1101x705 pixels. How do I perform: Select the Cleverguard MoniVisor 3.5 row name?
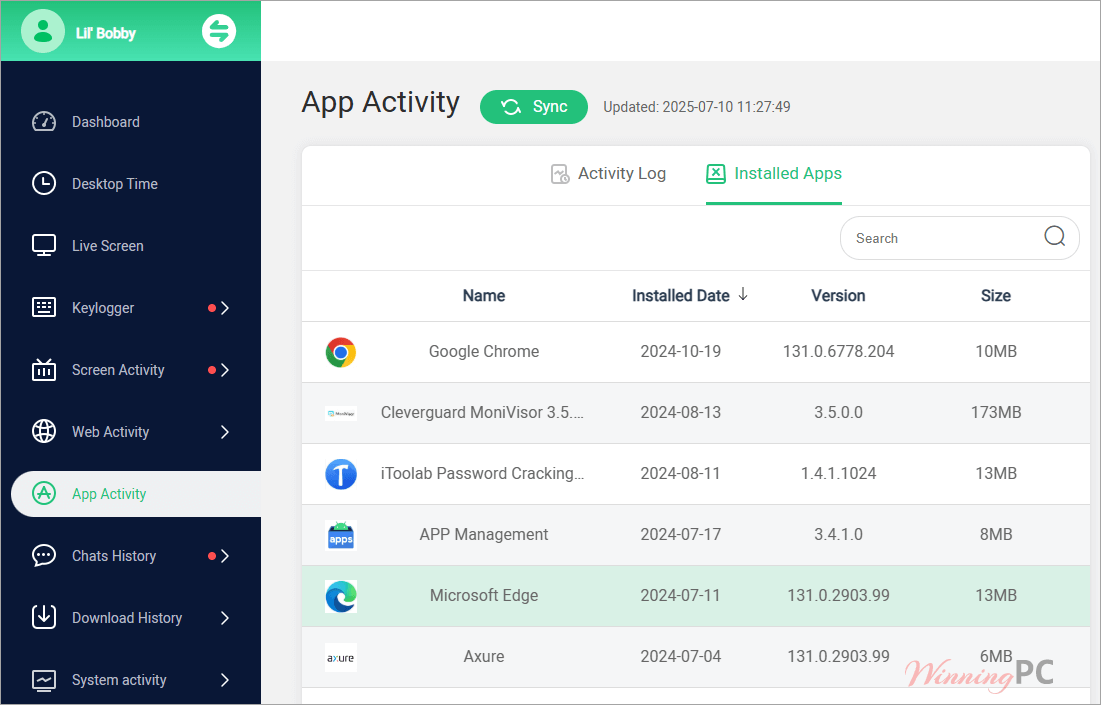point(482,412)
